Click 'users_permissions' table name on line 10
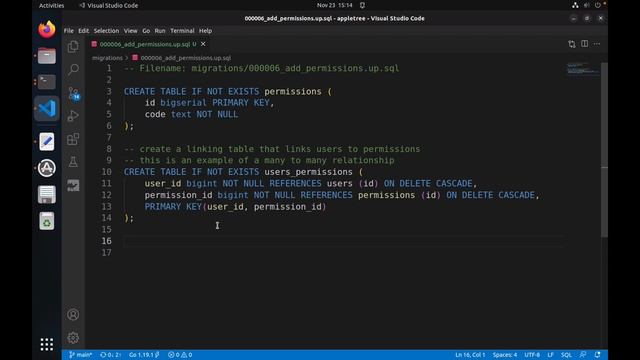Screen dimensions: 640x360 coord(308,172)
